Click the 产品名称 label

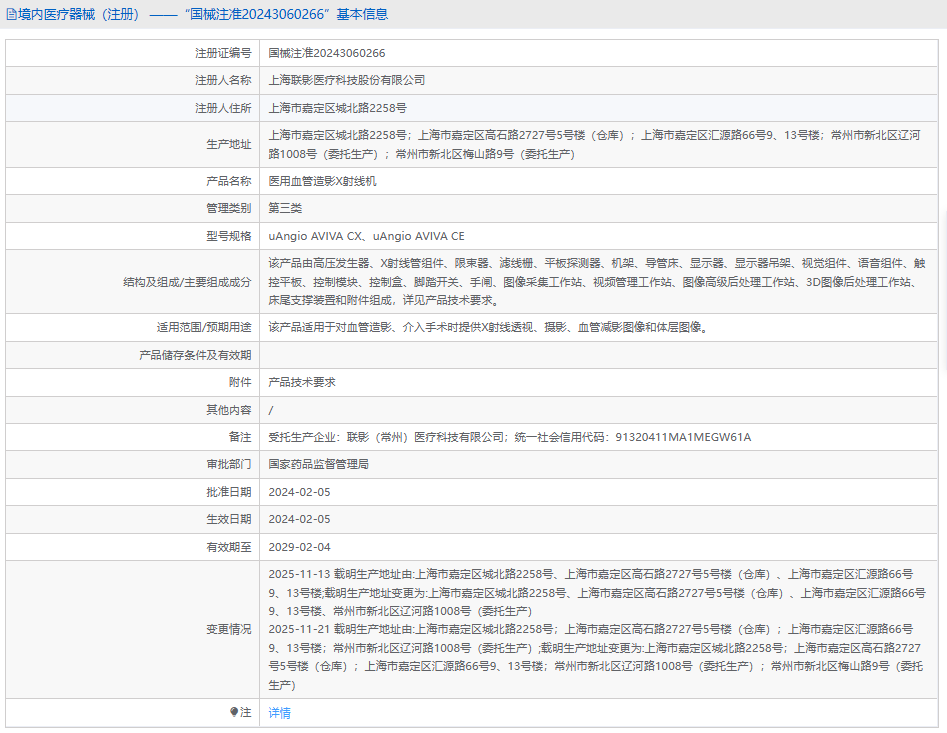click(x=228, y=181)
